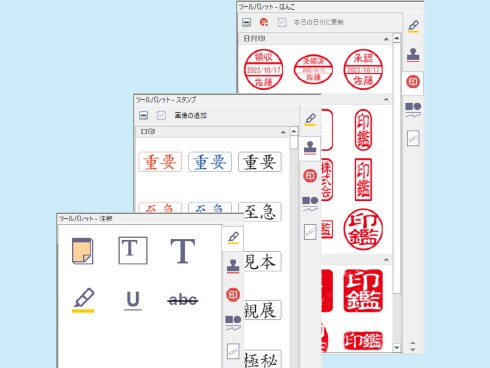The height and width of the screenshot is (368, 490).
Task: Collapse all using minus box in the stamp palette
Action: point(143,116)
